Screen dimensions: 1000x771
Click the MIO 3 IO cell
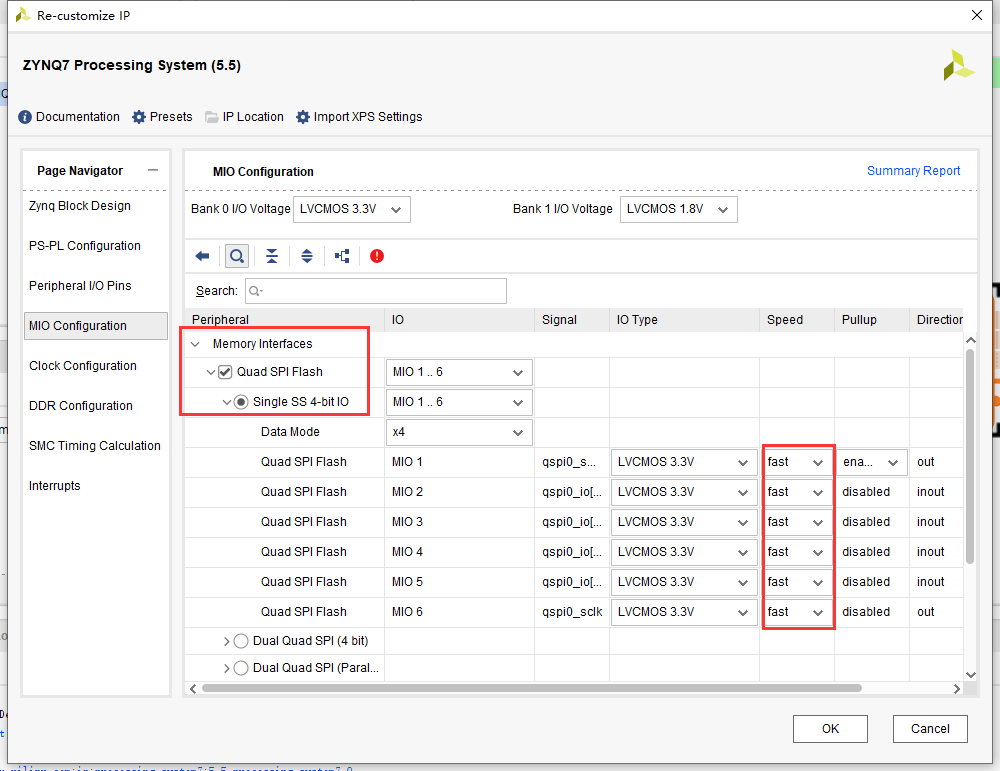(459, 522)
